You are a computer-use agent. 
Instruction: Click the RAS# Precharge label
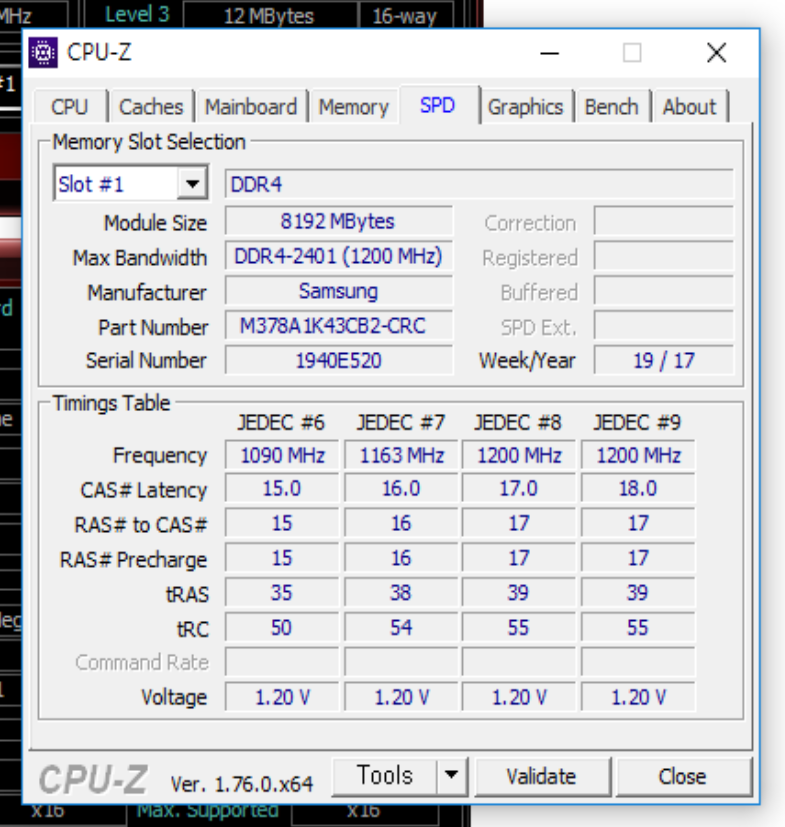point(133,560)
